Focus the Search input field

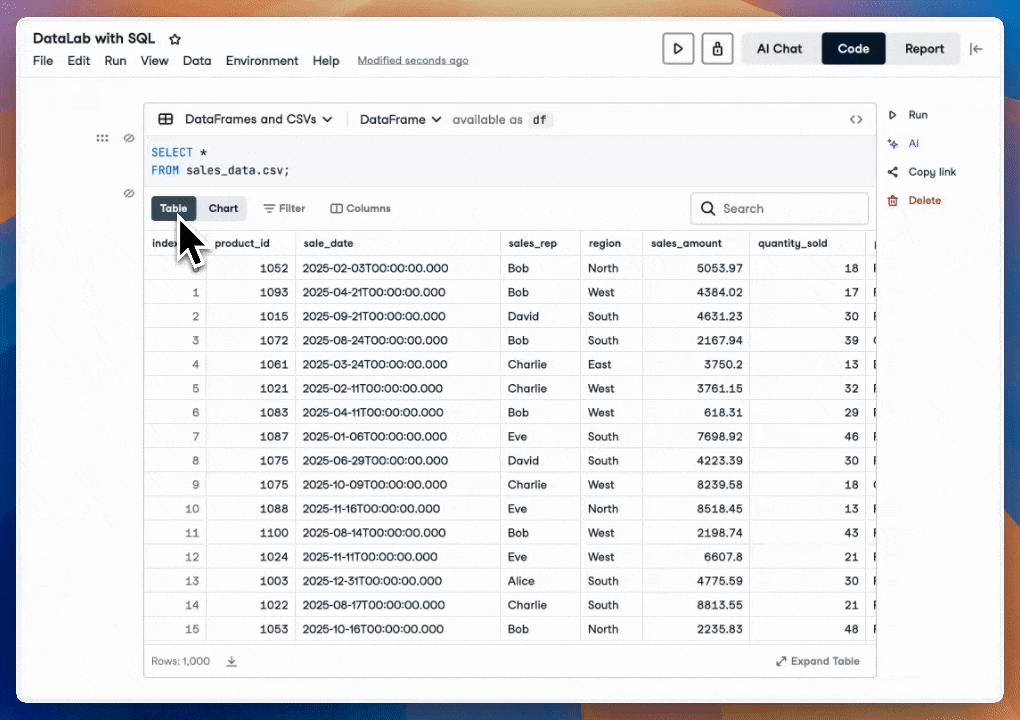(779, 208)
